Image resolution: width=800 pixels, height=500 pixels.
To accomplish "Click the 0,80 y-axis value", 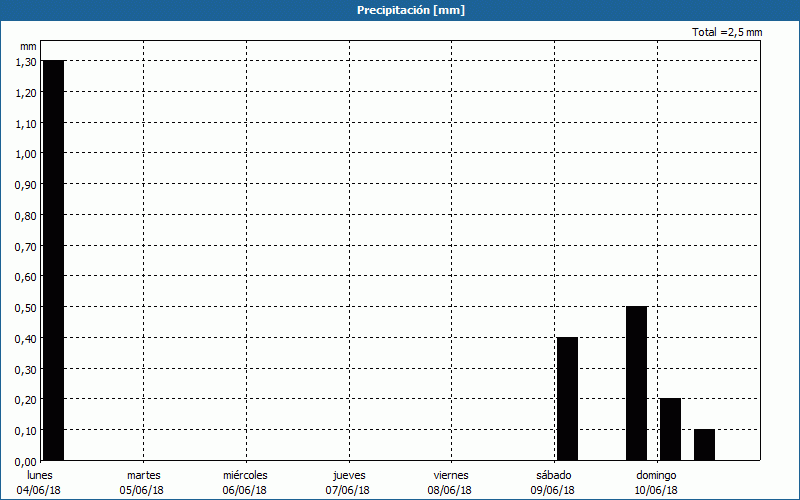I will [x=26, y=216].
